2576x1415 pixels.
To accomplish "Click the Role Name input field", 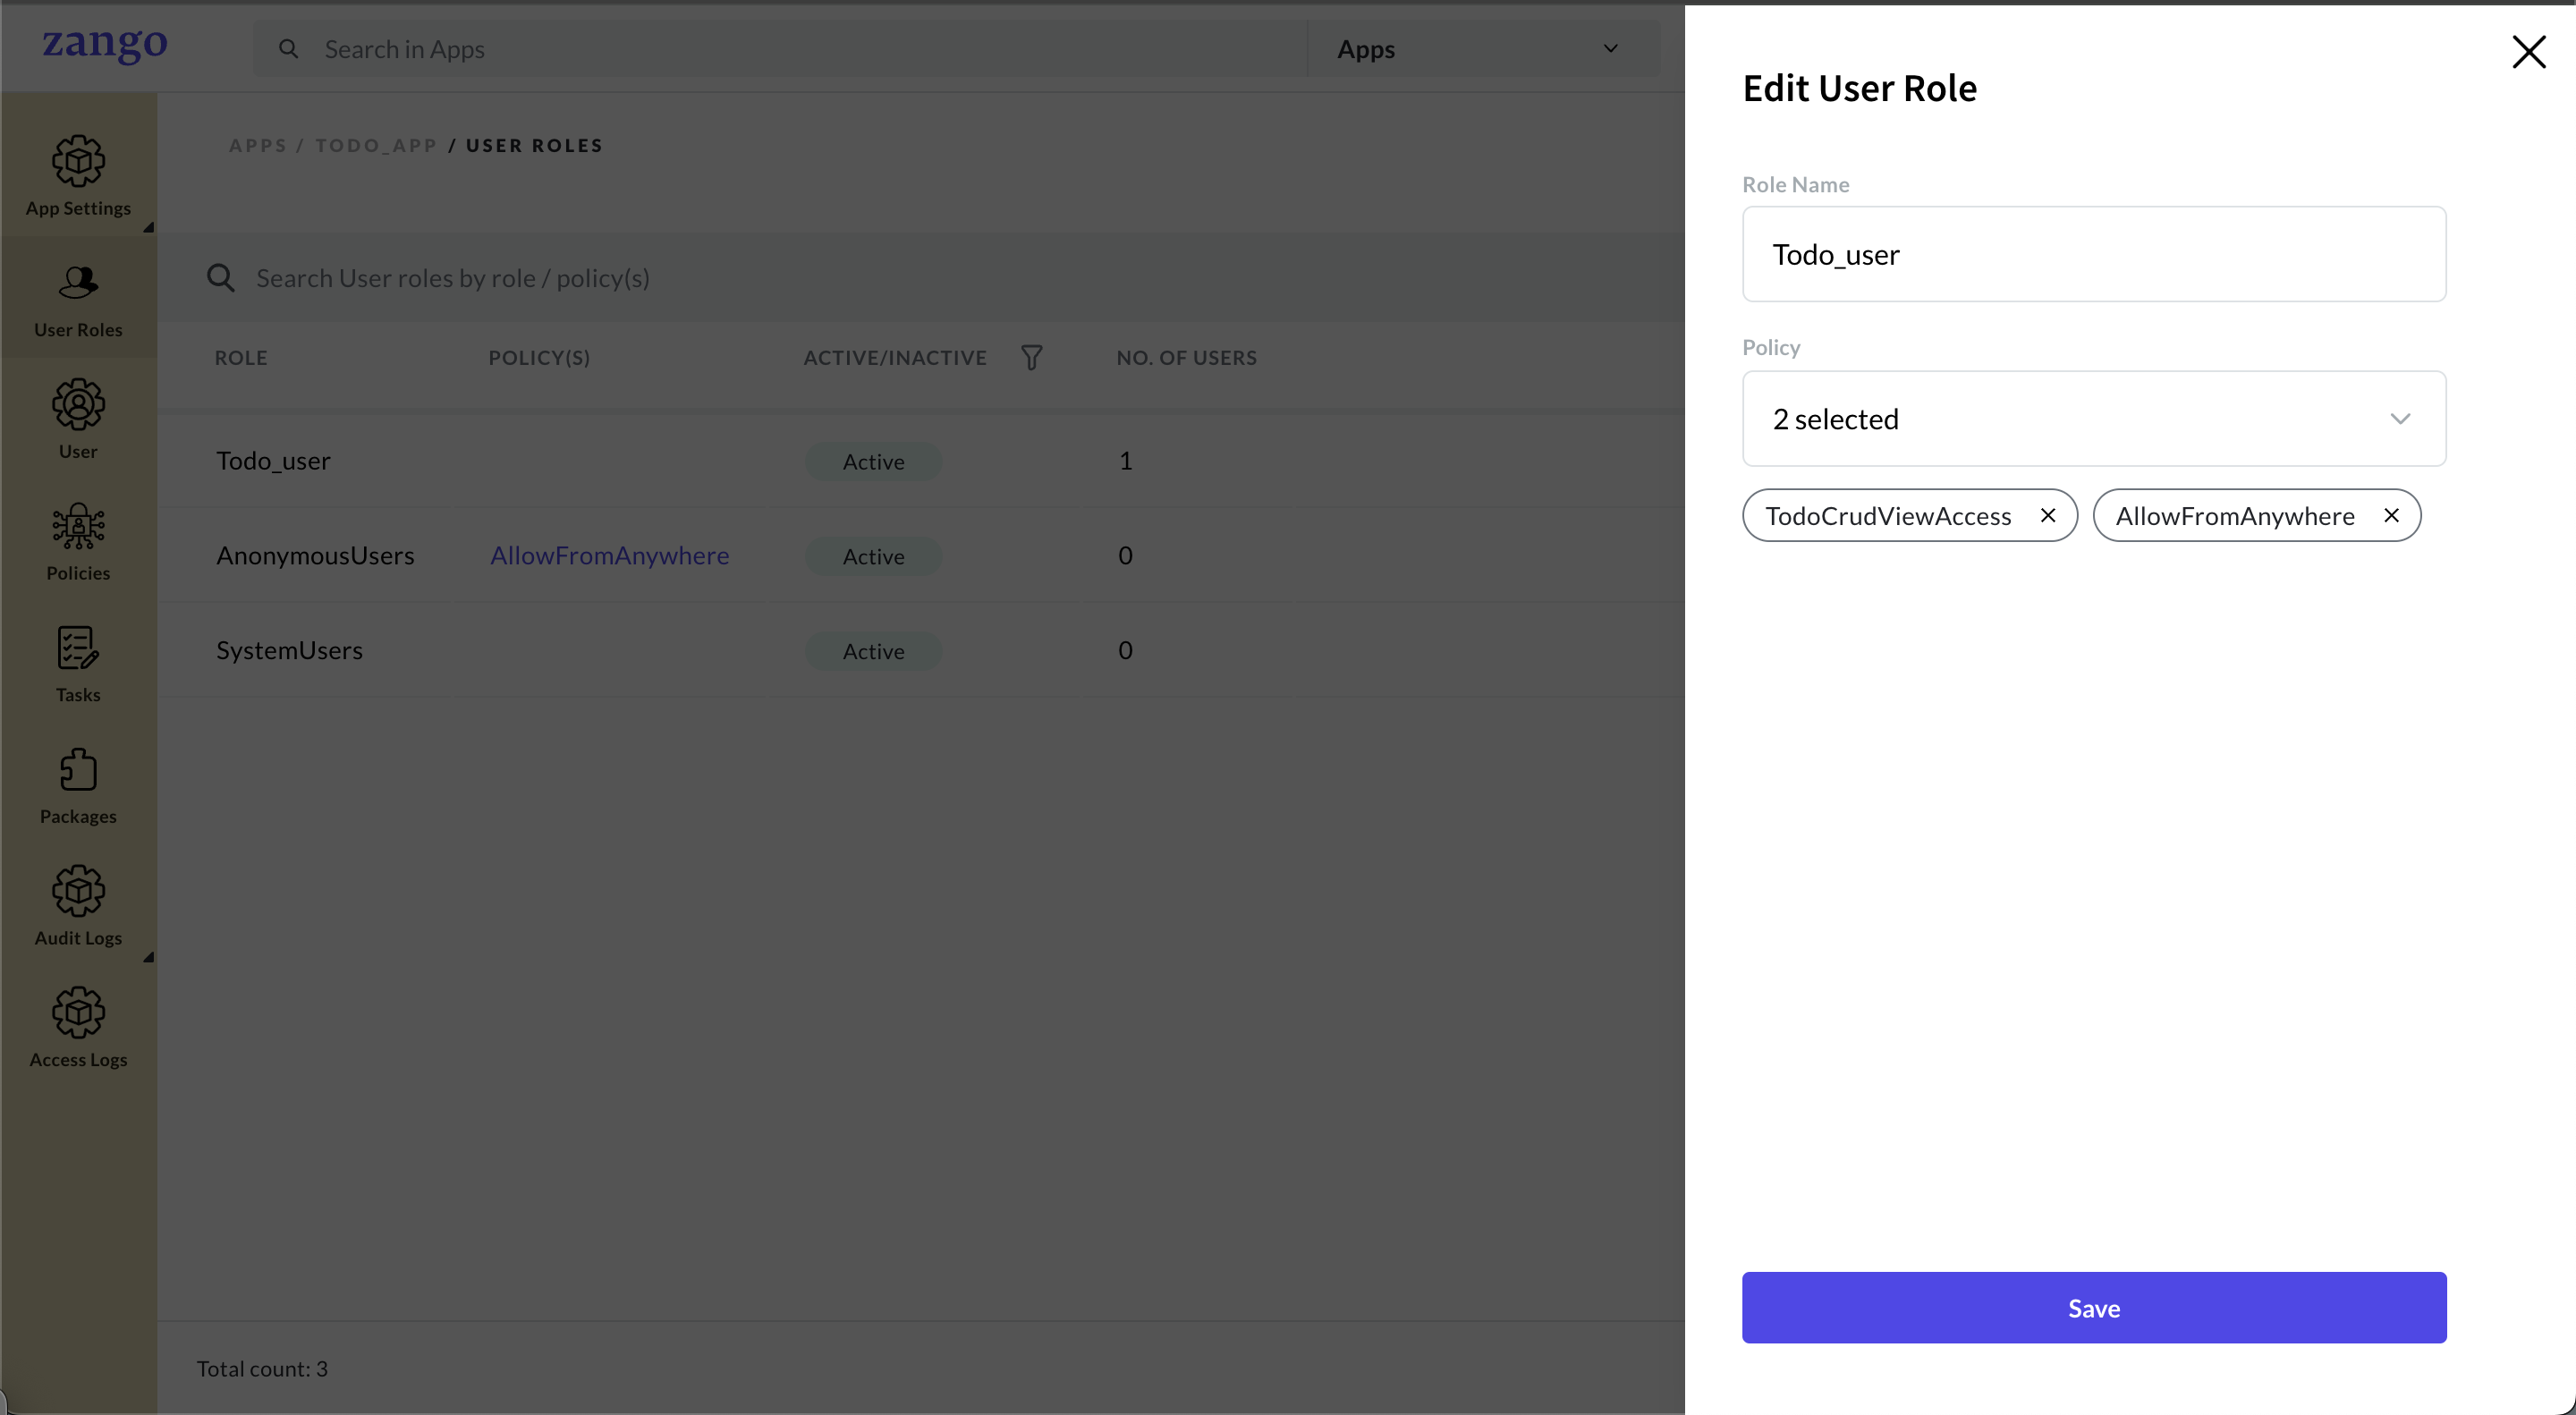I will click(x=2096, y=252).
